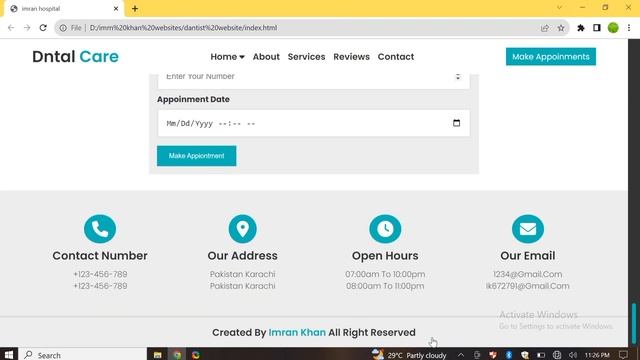
Task: Reload the page with the refresh icon
Action: [43, 28]
